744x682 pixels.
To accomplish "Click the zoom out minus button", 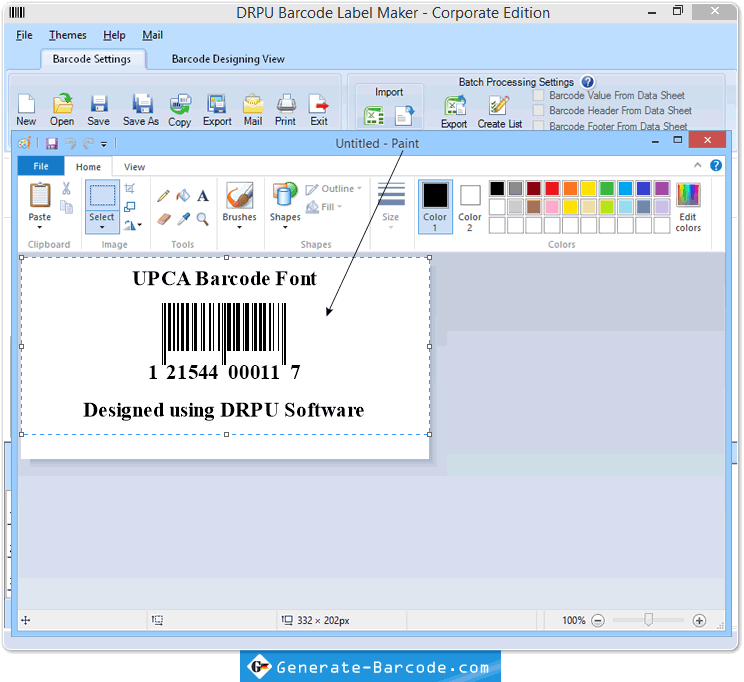I will tap(598, 620).
